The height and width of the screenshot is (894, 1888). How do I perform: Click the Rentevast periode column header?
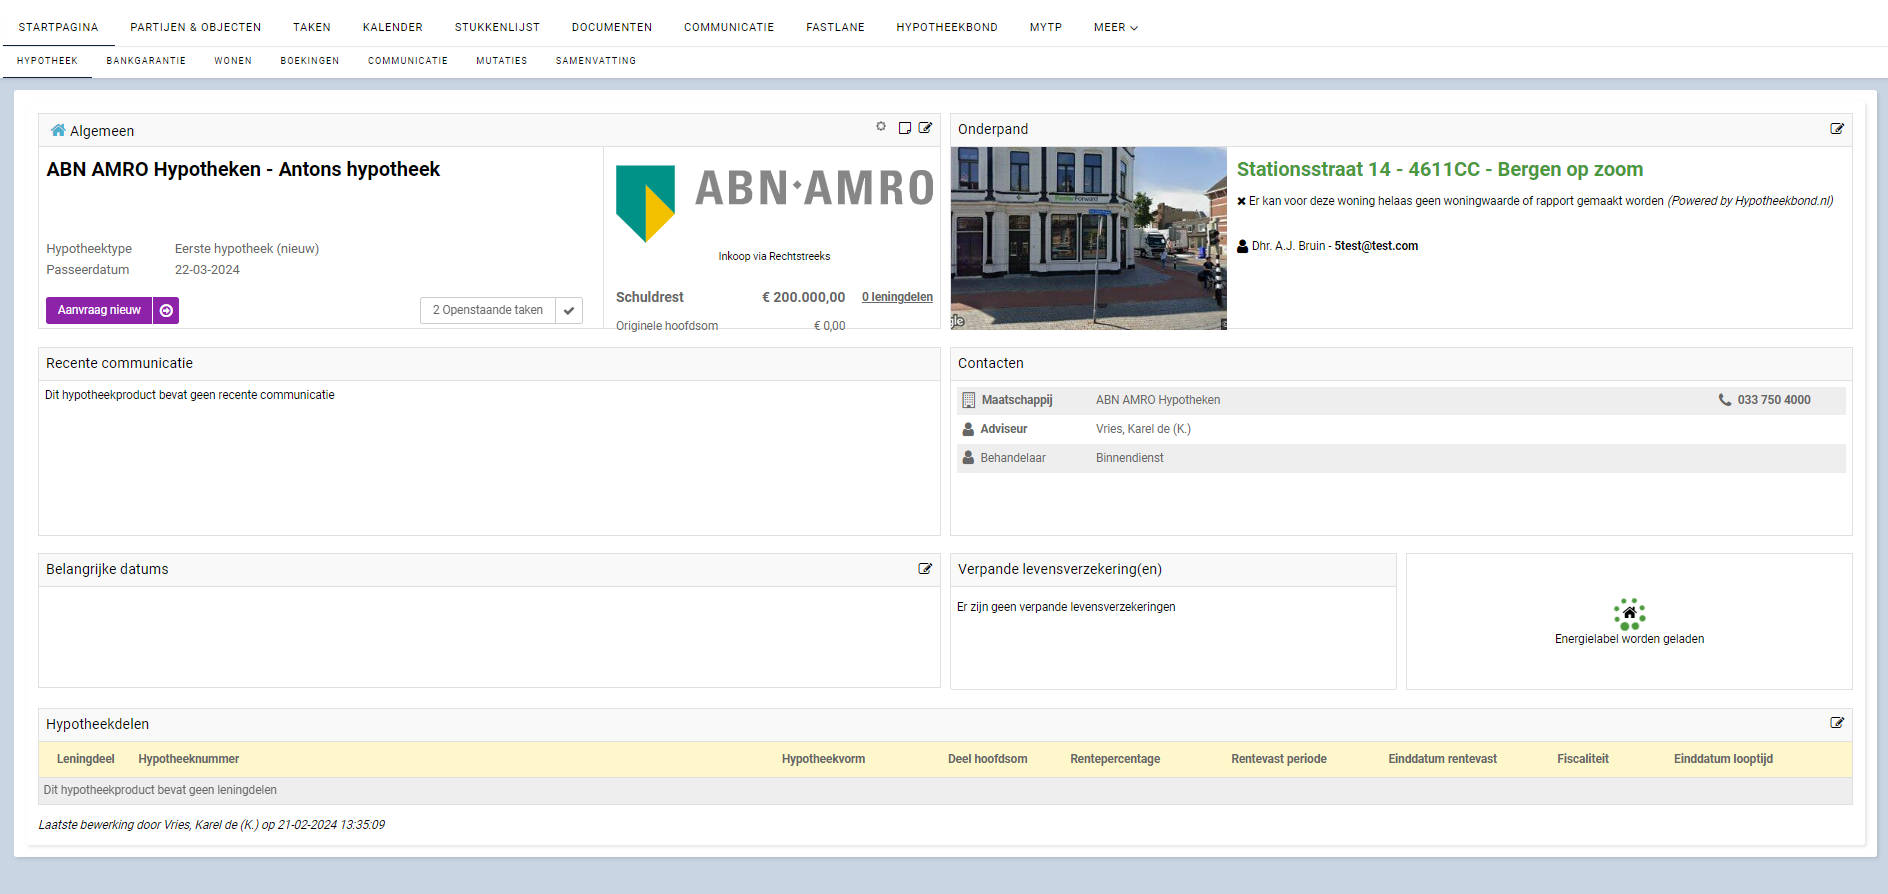click(1279, 759)
